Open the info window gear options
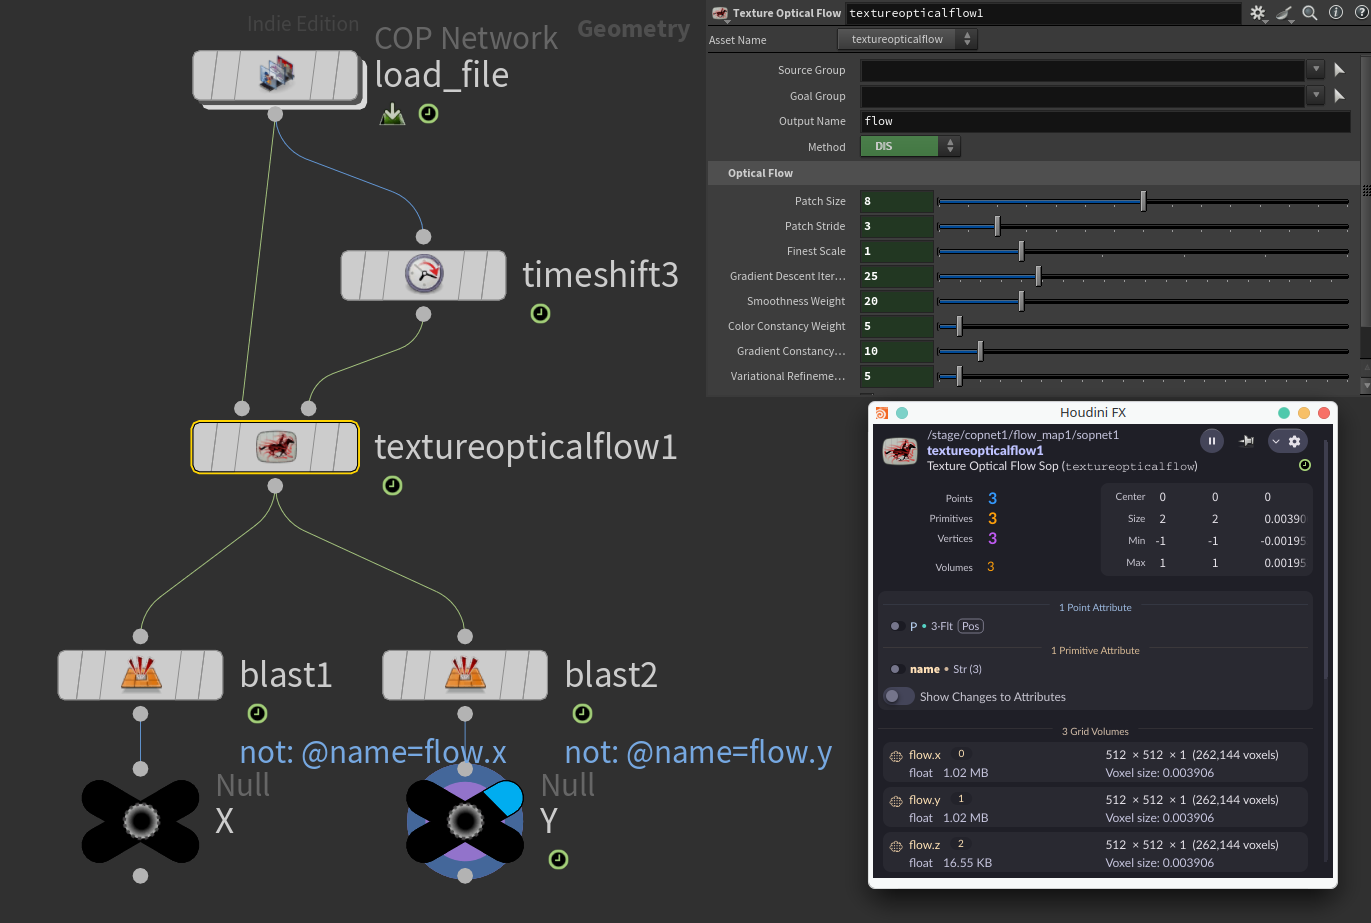Viewport: 1371px width, 923px height. (1294, 441)
